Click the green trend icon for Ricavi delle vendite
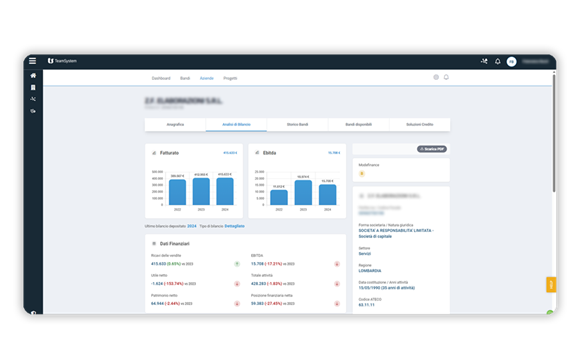The image size is (576, 362). click(x=237, y=264)
